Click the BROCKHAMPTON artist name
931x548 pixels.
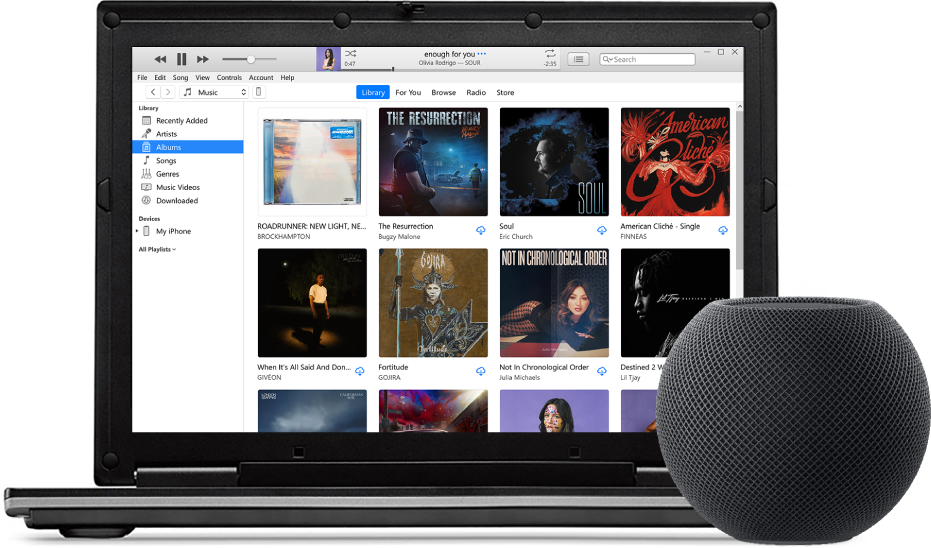click(284, 237)
